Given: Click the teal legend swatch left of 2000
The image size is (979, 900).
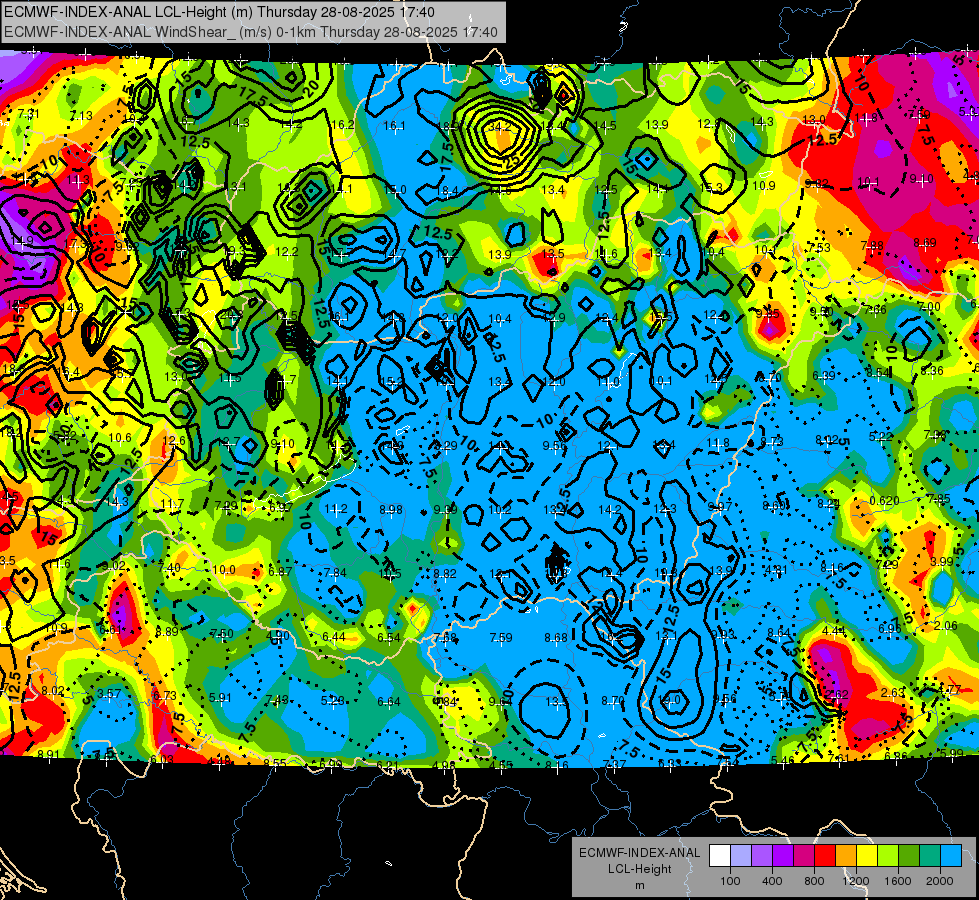Looking at the screenshot, I should (930, 856).
